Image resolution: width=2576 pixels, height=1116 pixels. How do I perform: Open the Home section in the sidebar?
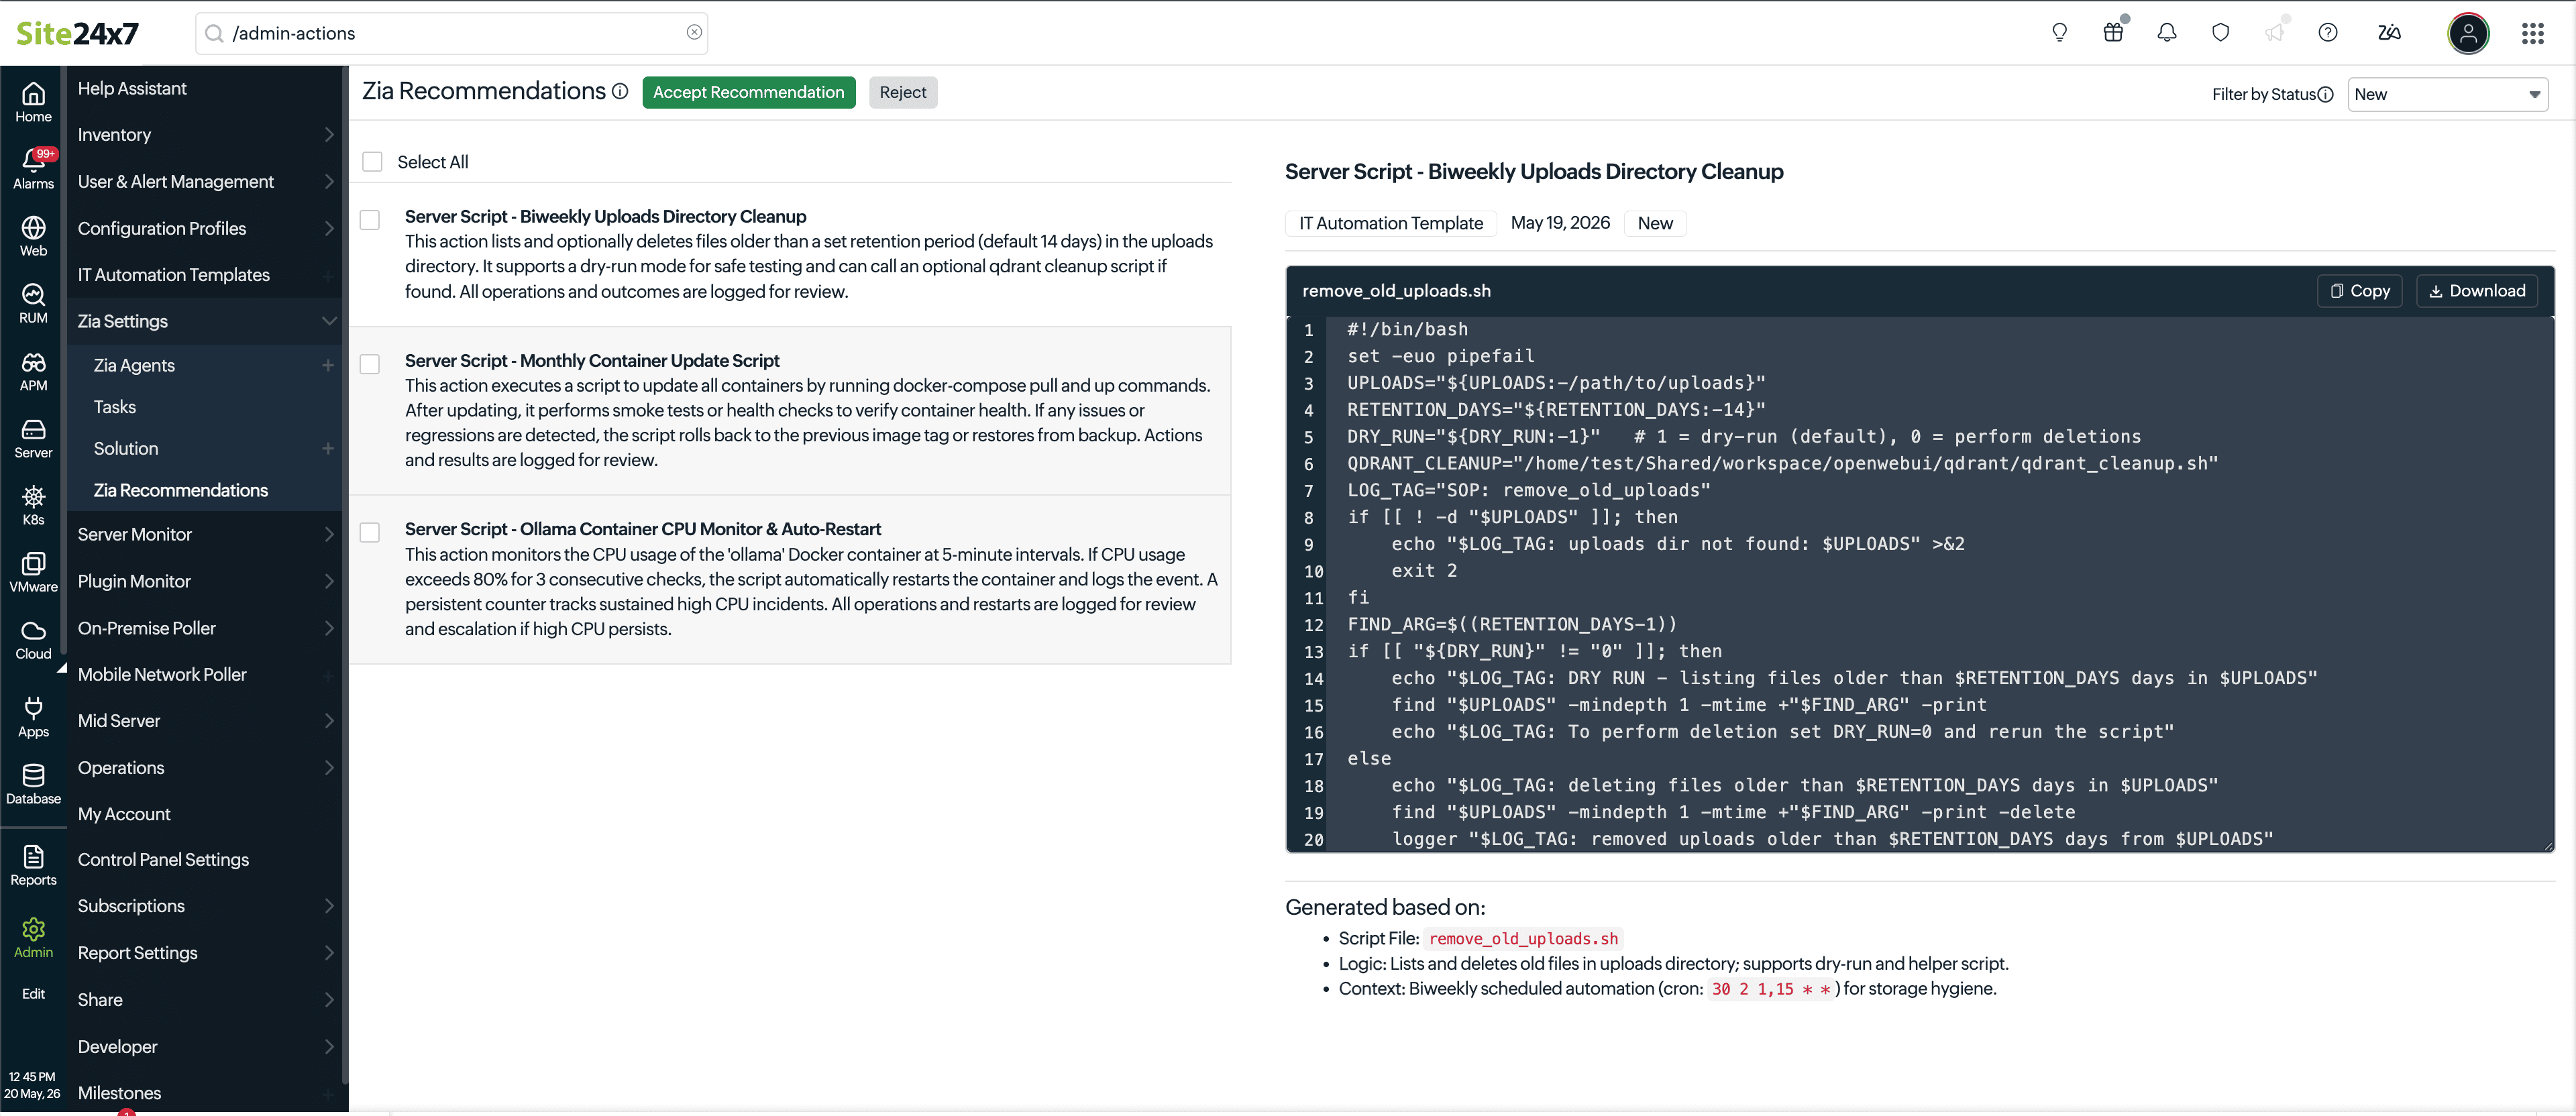[x=33, y=102]
